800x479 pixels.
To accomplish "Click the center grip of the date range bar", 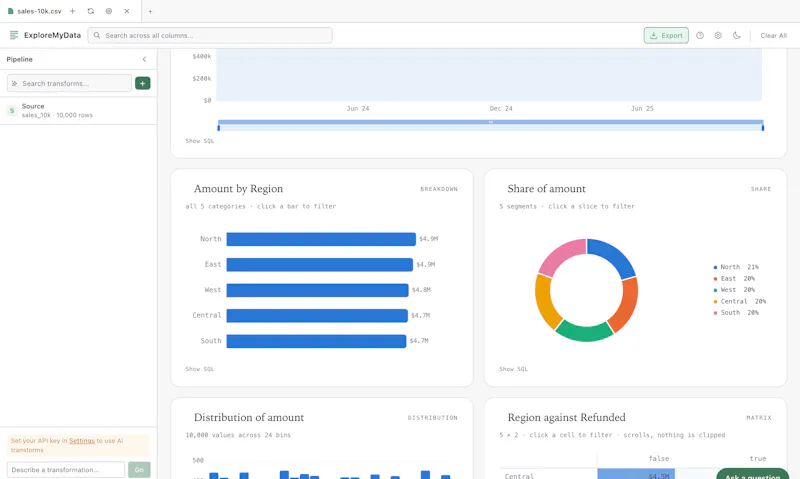I will click(x=491, y=122).
